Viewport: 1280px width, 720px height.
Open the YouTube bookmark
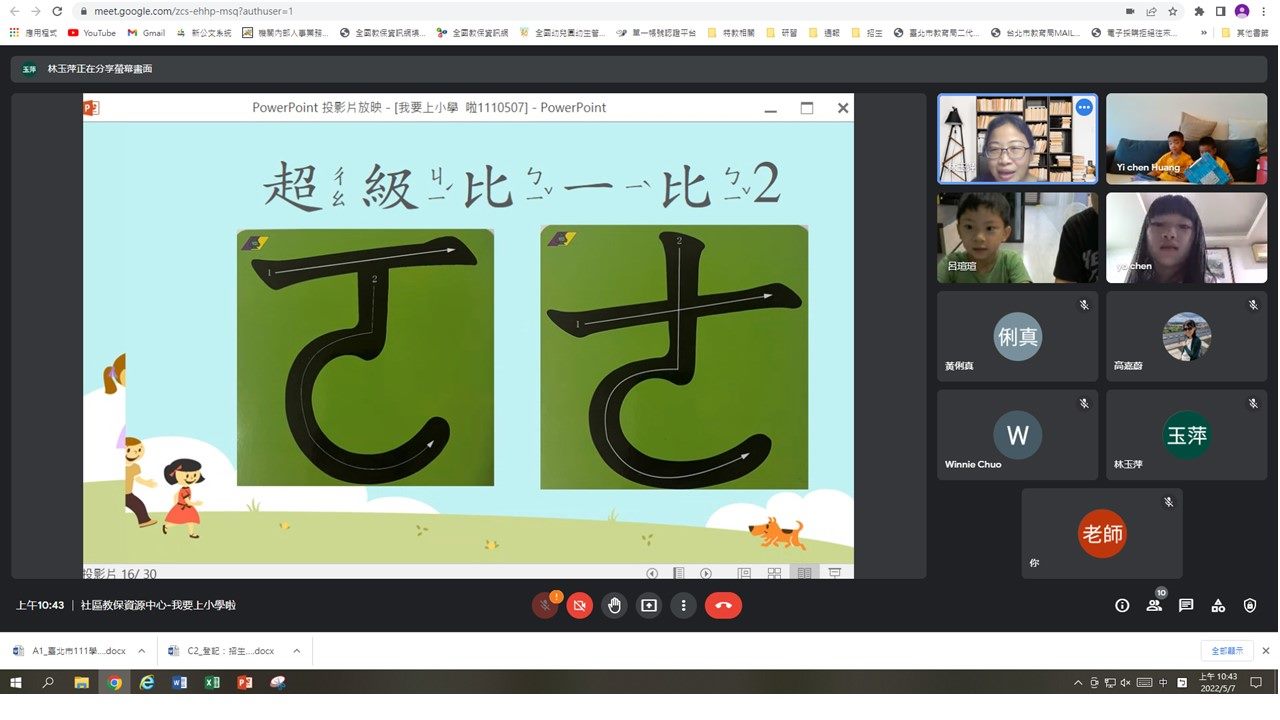click(x=92, y=33)
